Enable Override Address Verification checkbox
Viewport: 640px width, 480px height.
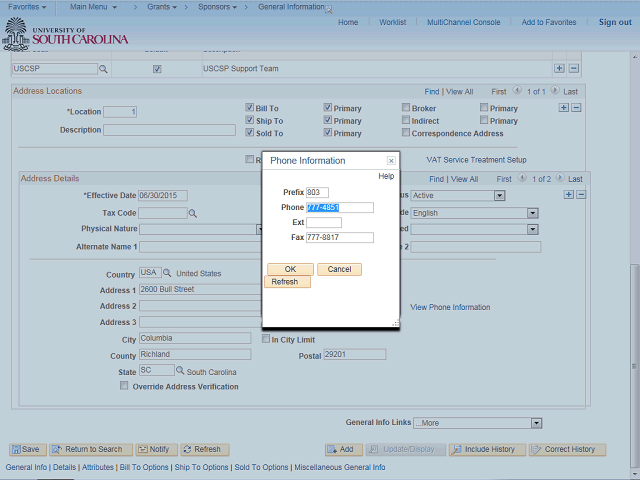click(124, 386)
